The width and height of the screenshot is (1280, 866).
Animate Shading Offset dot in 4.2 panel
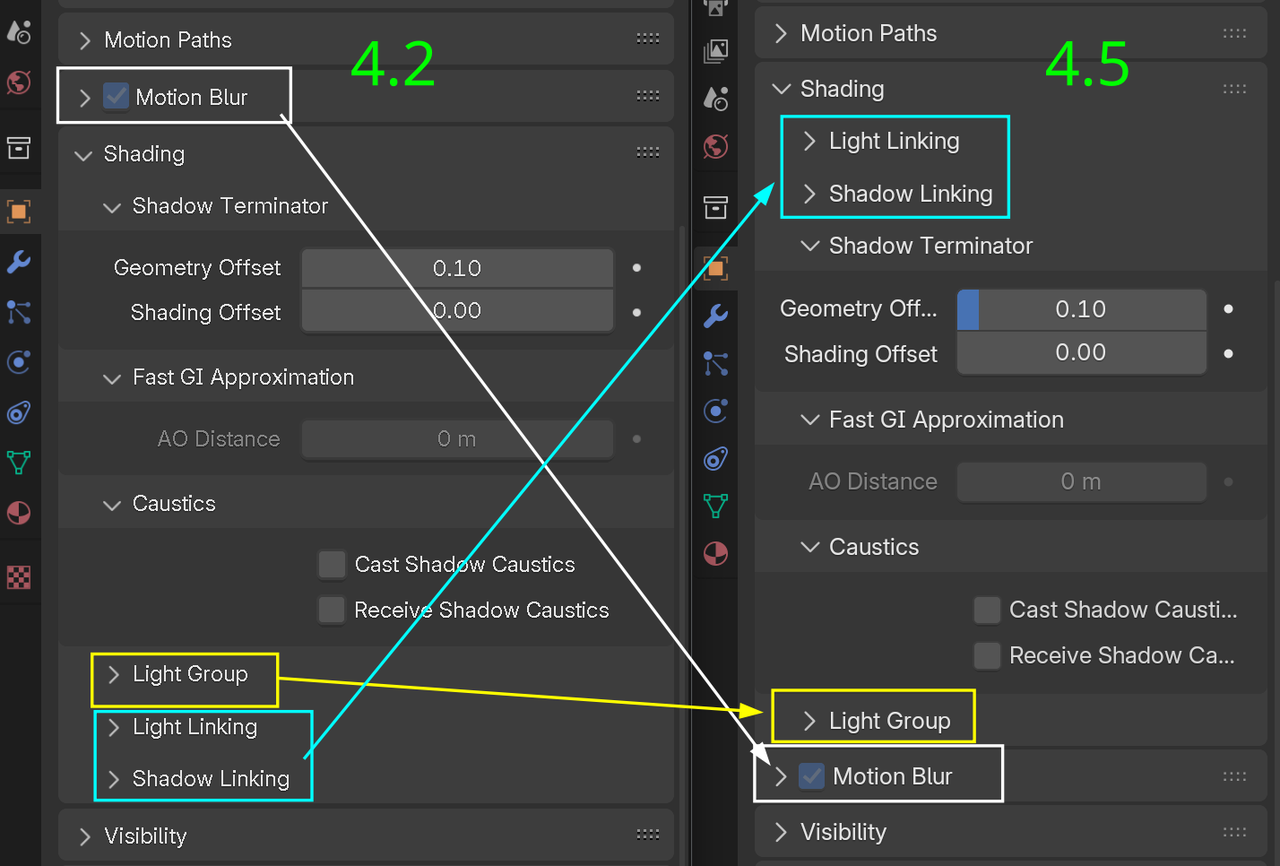[637, 312]
